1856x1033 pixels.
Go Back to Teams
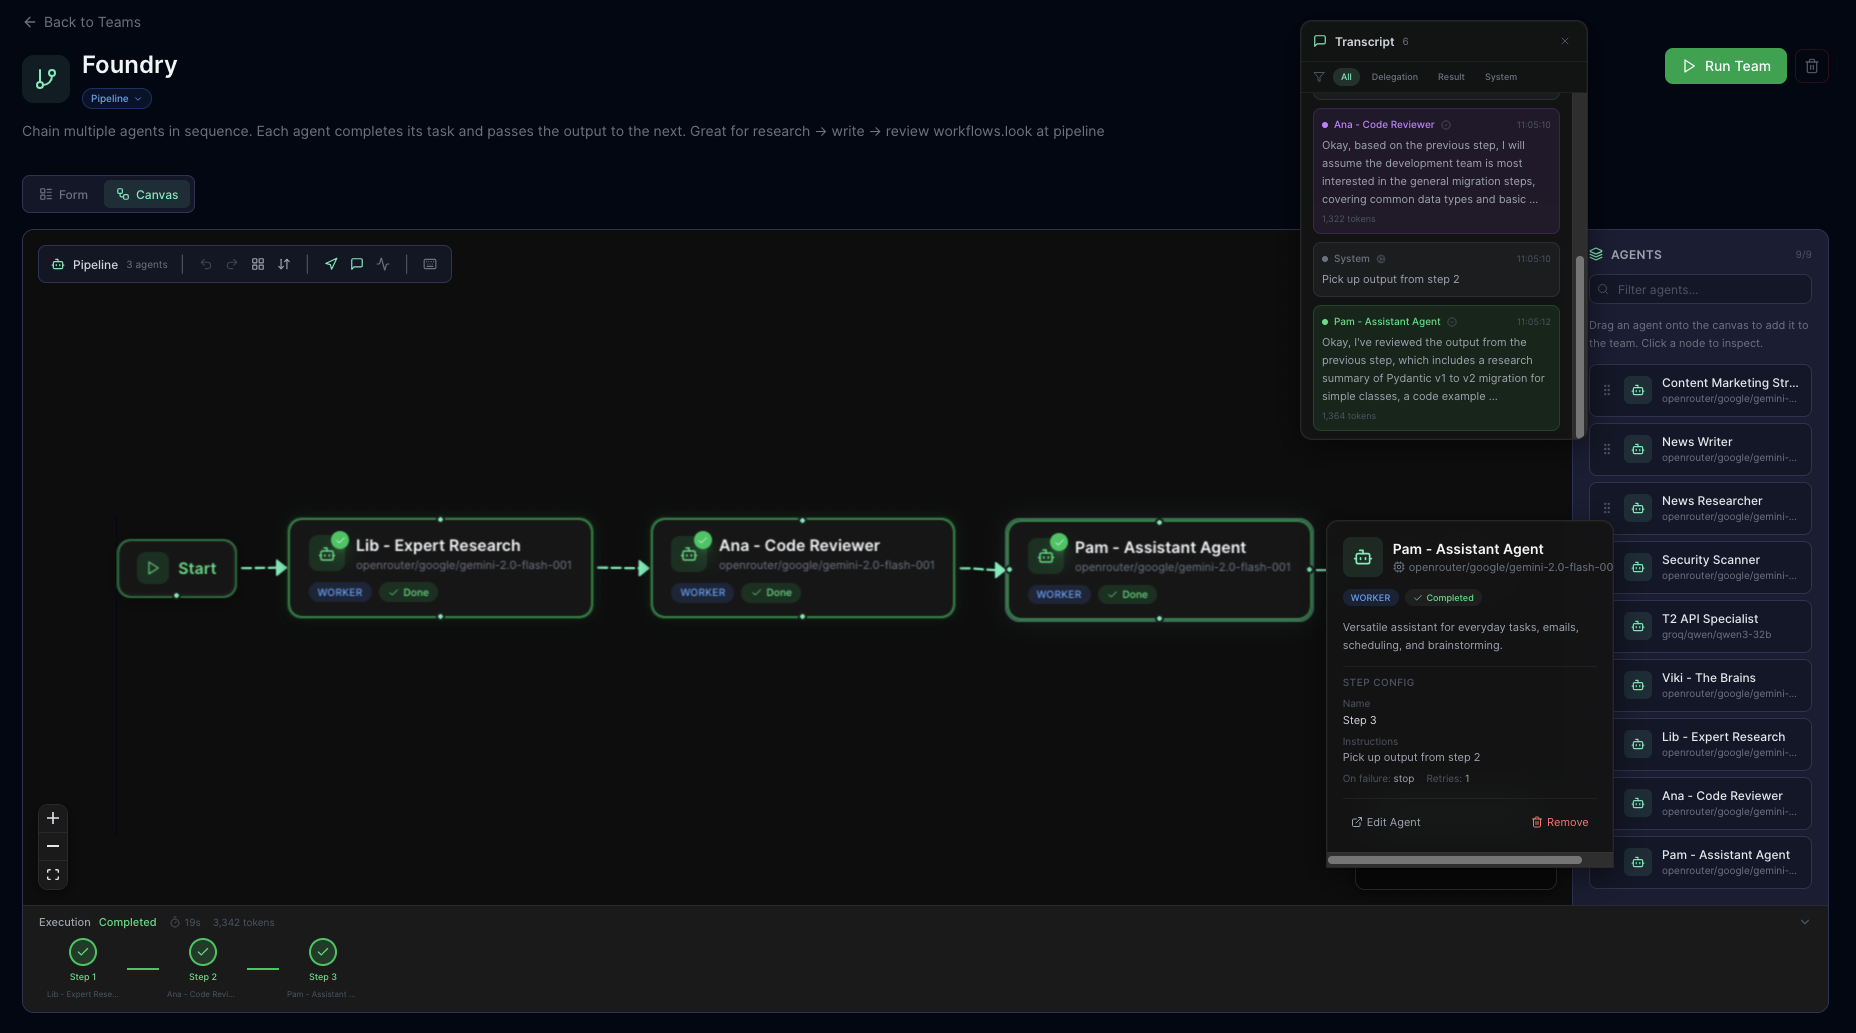(82, 22)
